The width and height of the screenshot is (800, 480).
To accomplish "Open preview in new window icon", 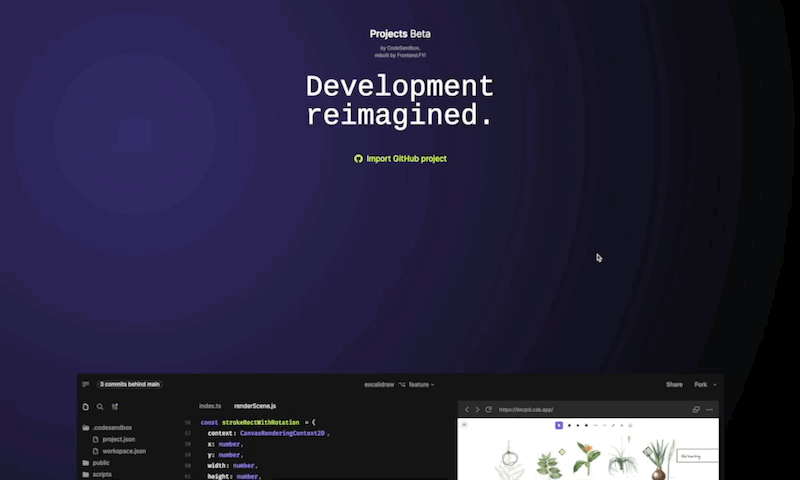I will tap(696, 409).
